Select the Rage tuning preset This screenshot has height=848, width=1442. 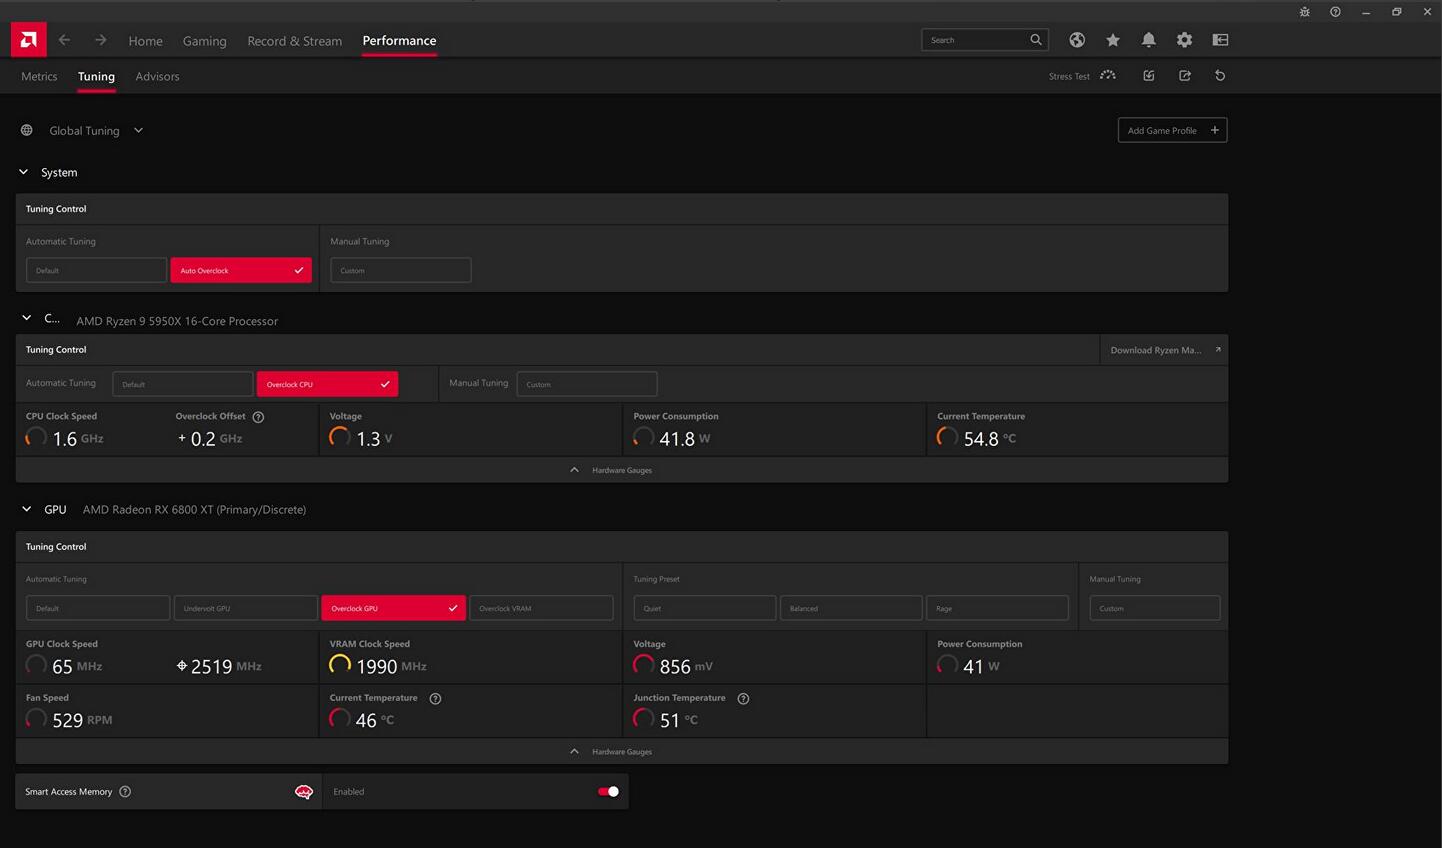click(x=997, y=608)
